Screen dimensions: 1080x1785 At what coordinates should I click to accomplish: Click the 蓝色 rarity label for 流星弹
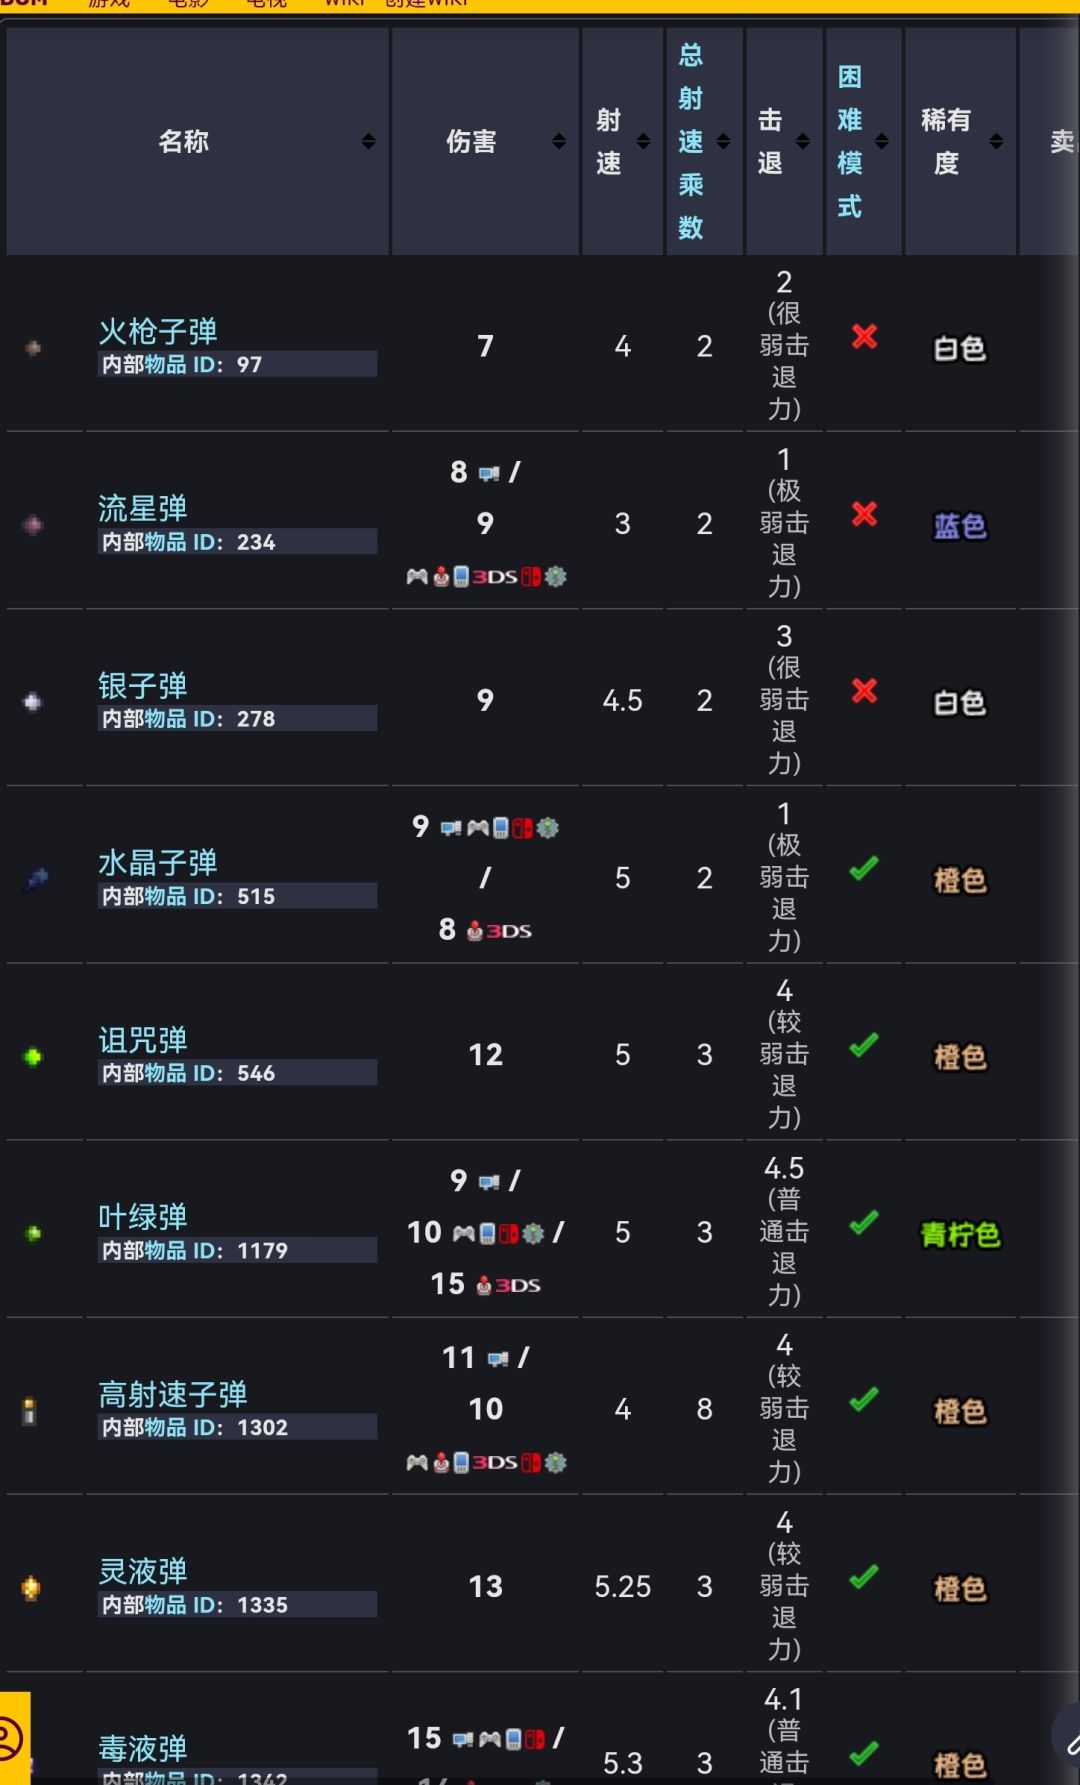point(960,526)
